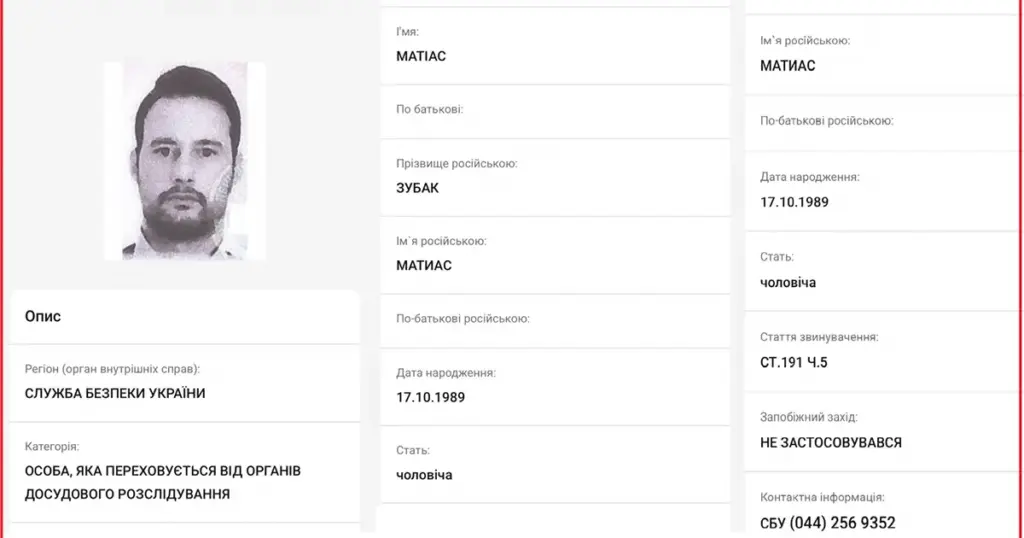Screen dimensions: 1024x538
Task: Click the wanted person's photo thumbnail
Action: pos(185,161)
